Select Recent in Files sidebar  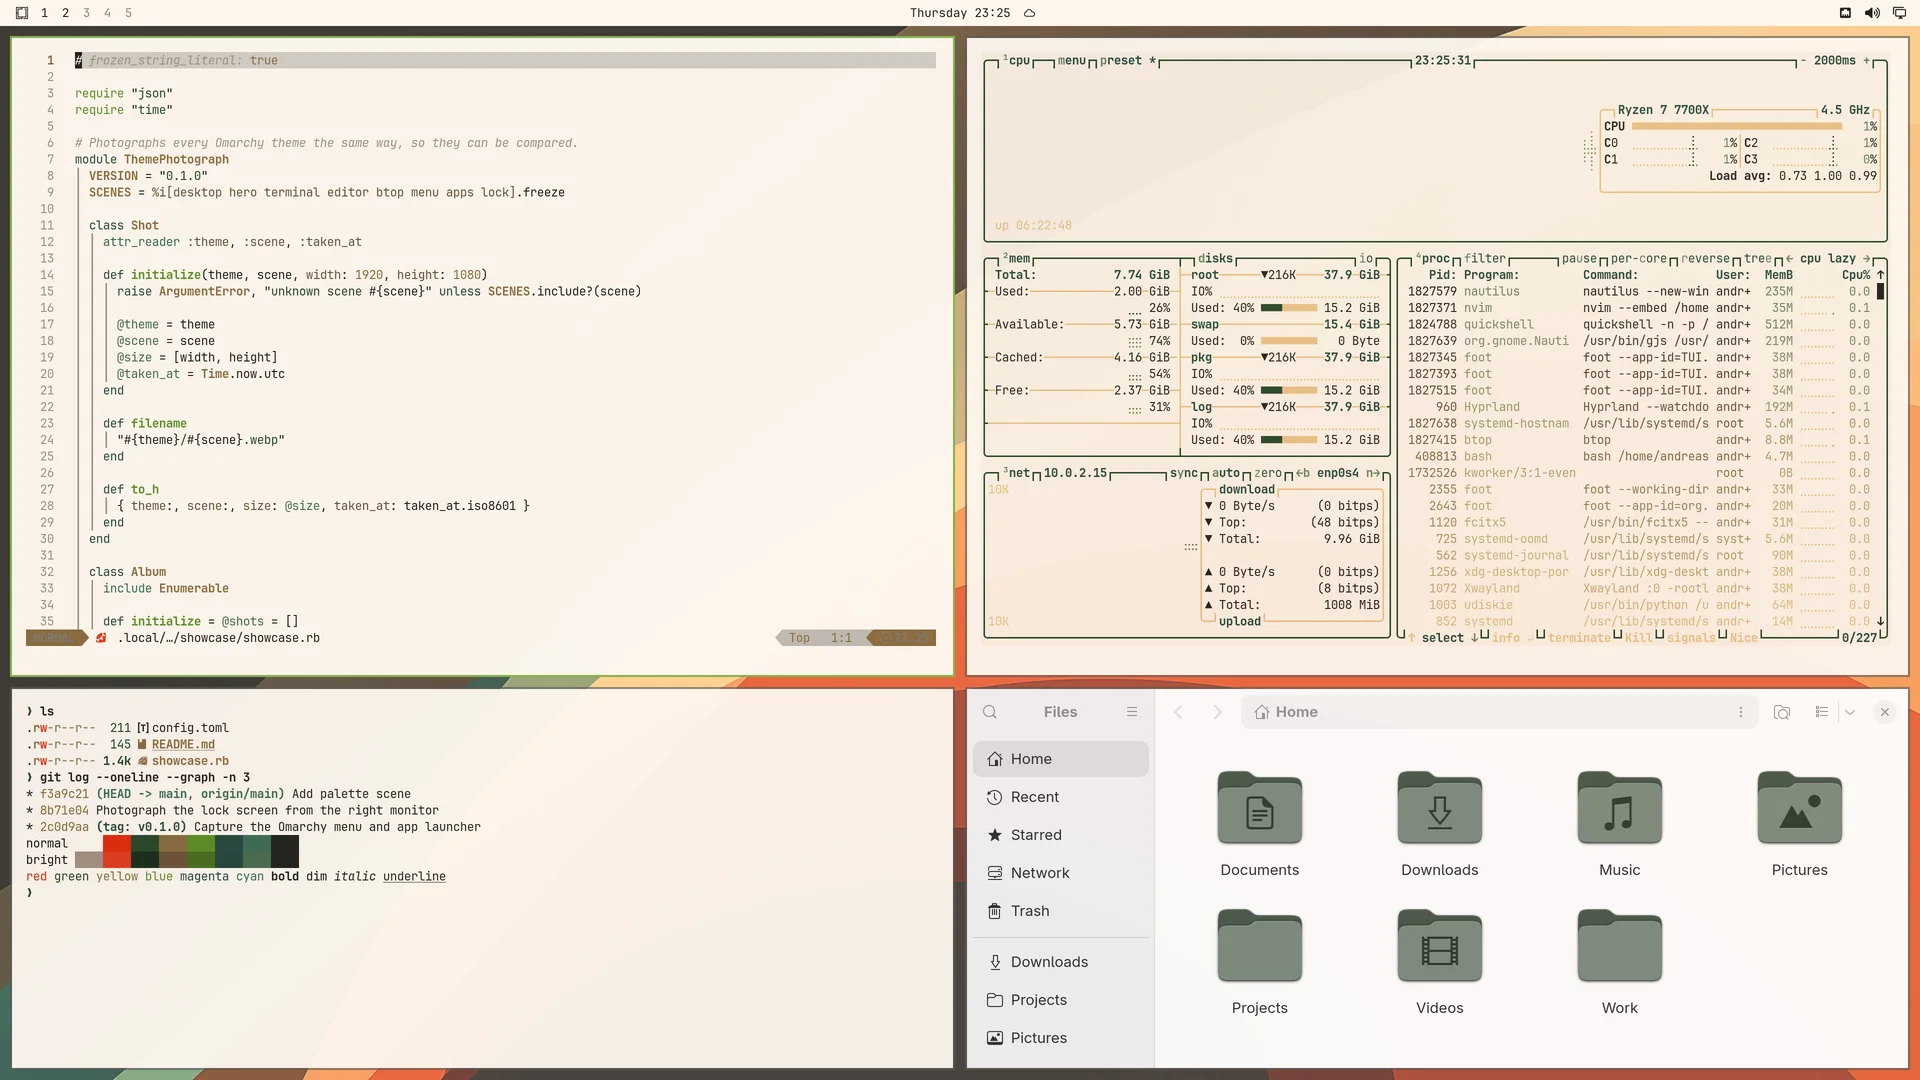pyautogui.click(x=1061, y=797)
